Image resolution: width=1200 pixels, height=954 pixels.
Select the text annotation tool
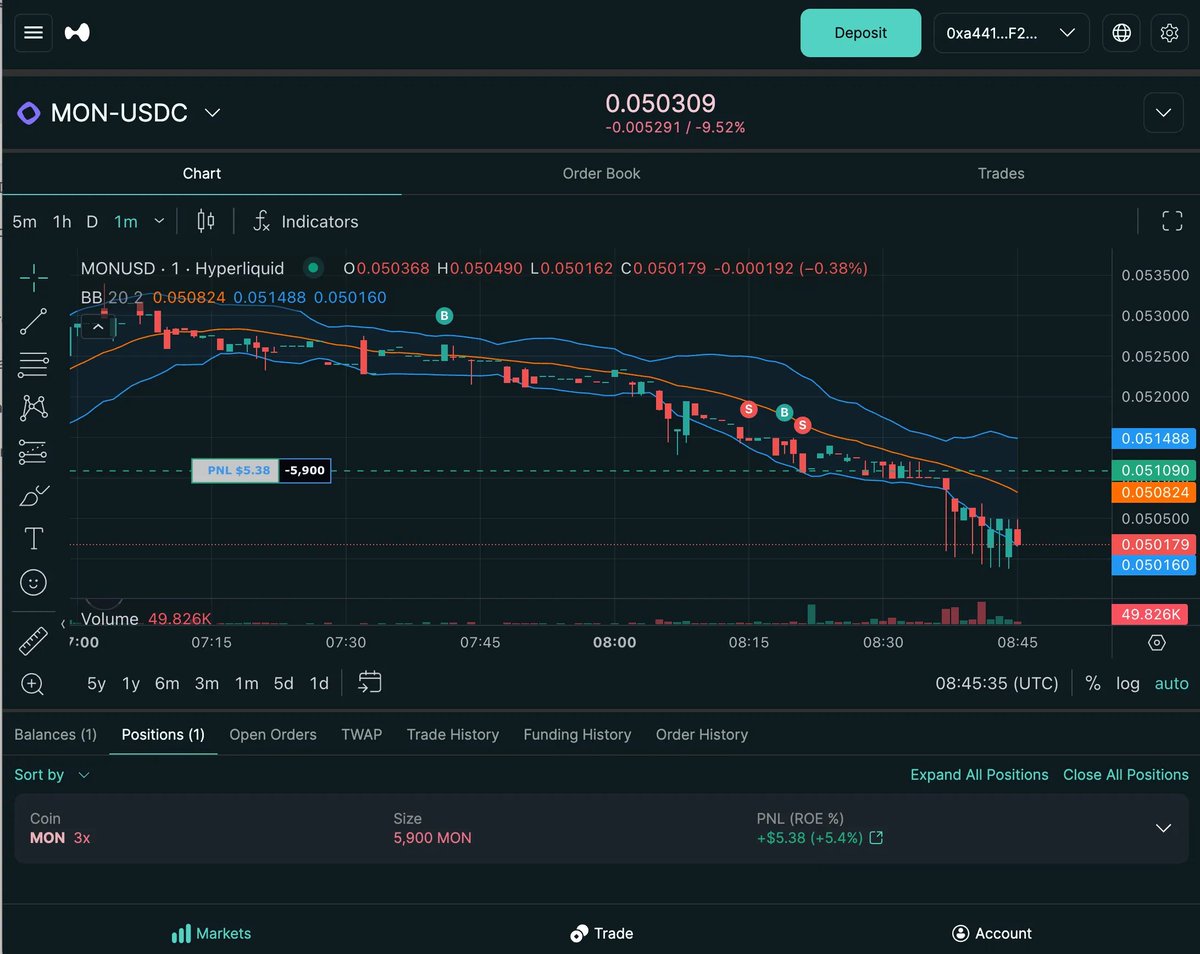33,538
